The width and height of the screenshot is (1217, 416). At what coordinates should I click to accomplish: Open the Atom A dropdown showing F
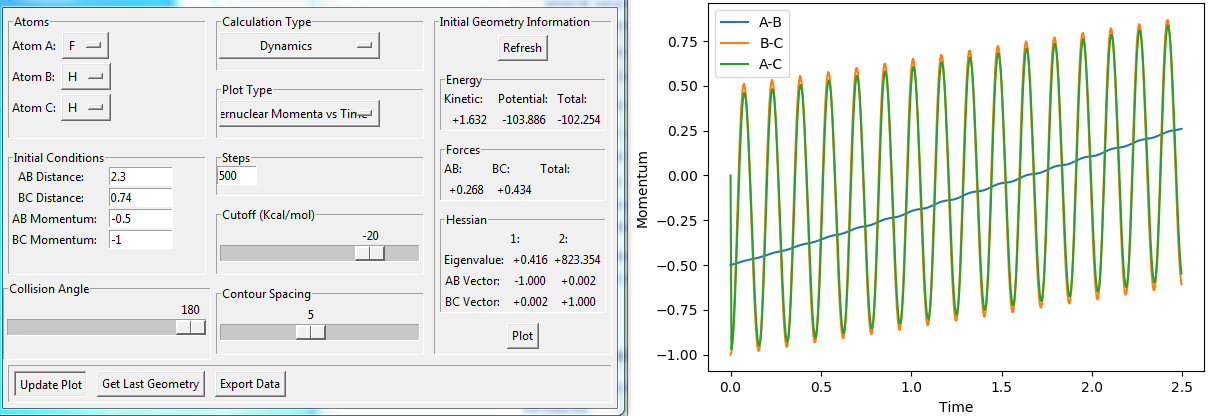click(x=84, y=45)
